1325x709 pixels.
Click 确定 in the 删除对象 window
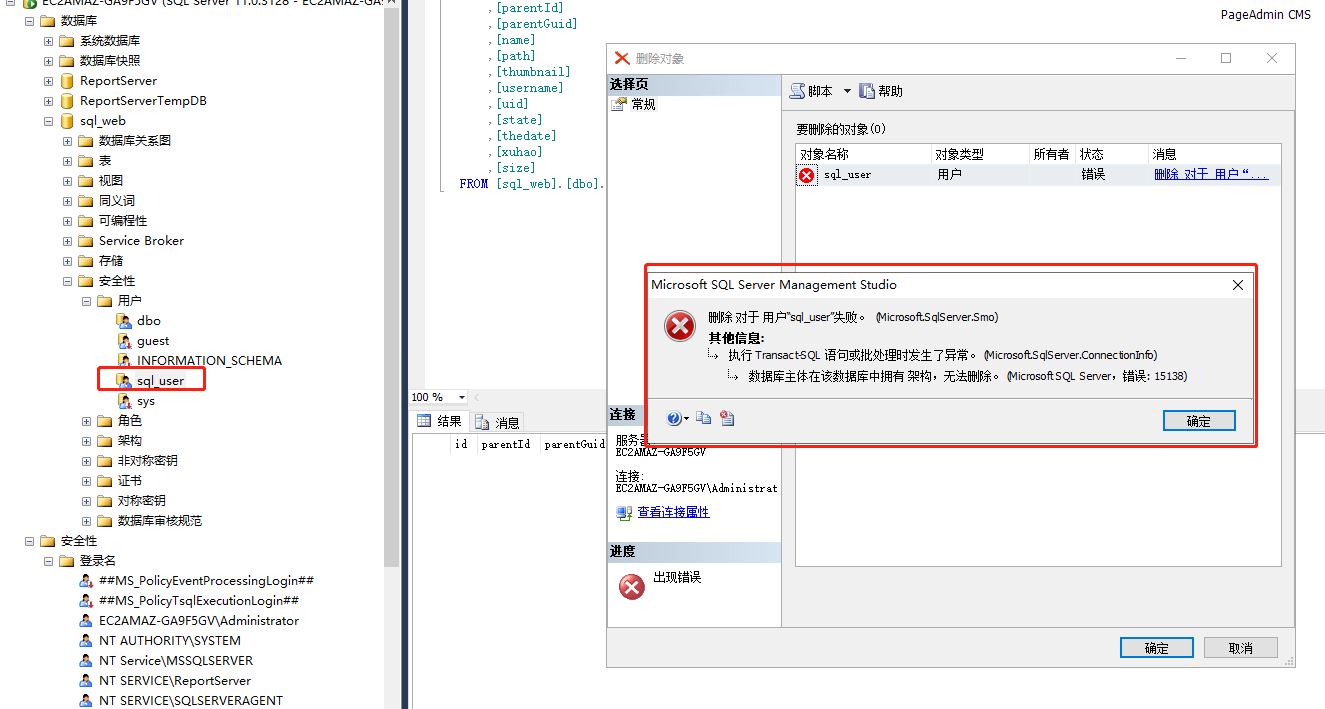click(x=1157, y=648)
